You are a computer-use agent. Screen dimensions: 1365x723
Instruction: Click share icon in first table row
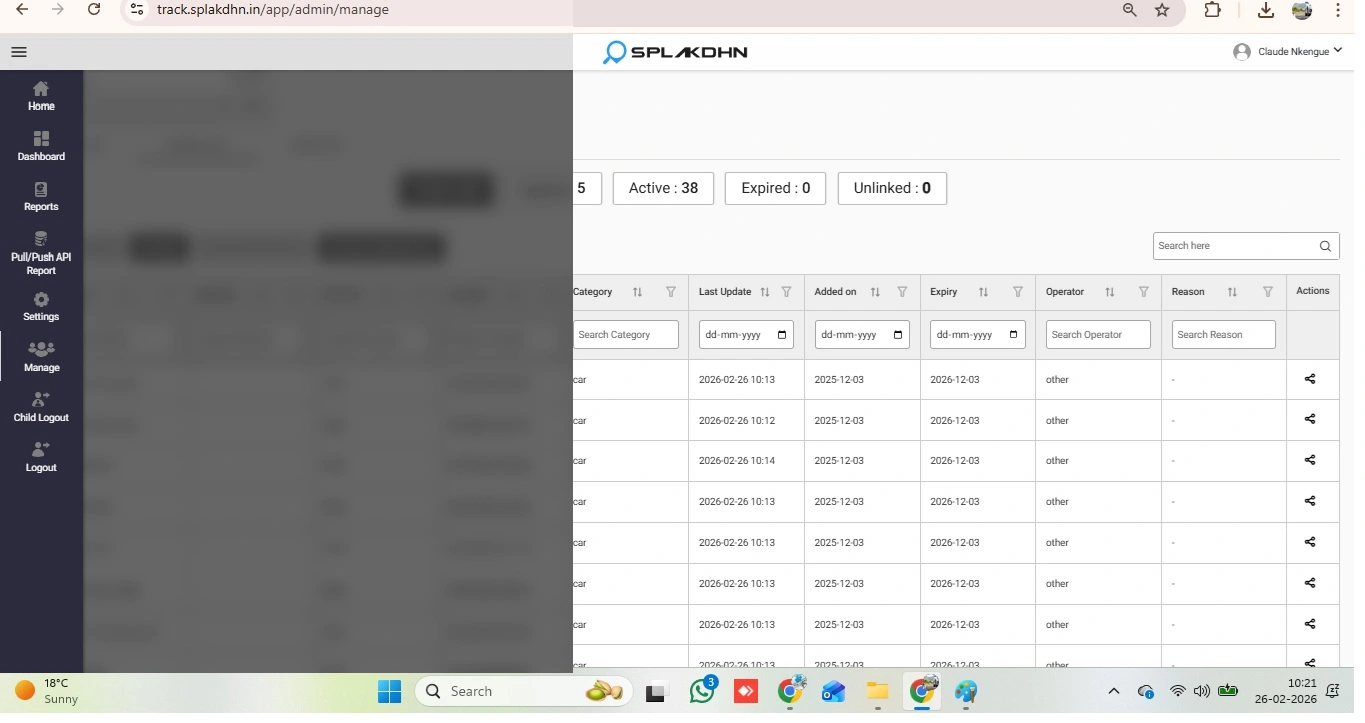1310,379
